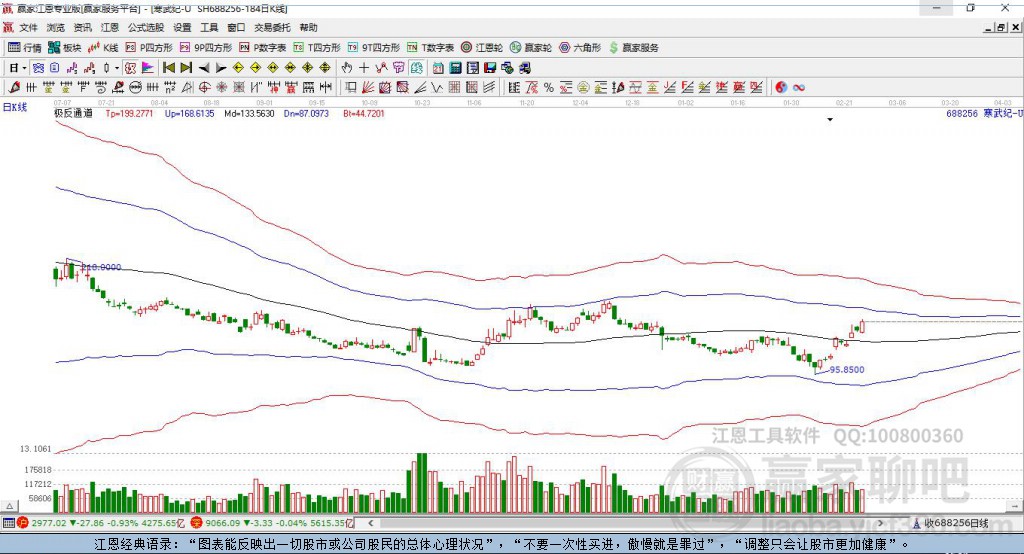Open the 交易委托 menu

(x=272, y=27)
